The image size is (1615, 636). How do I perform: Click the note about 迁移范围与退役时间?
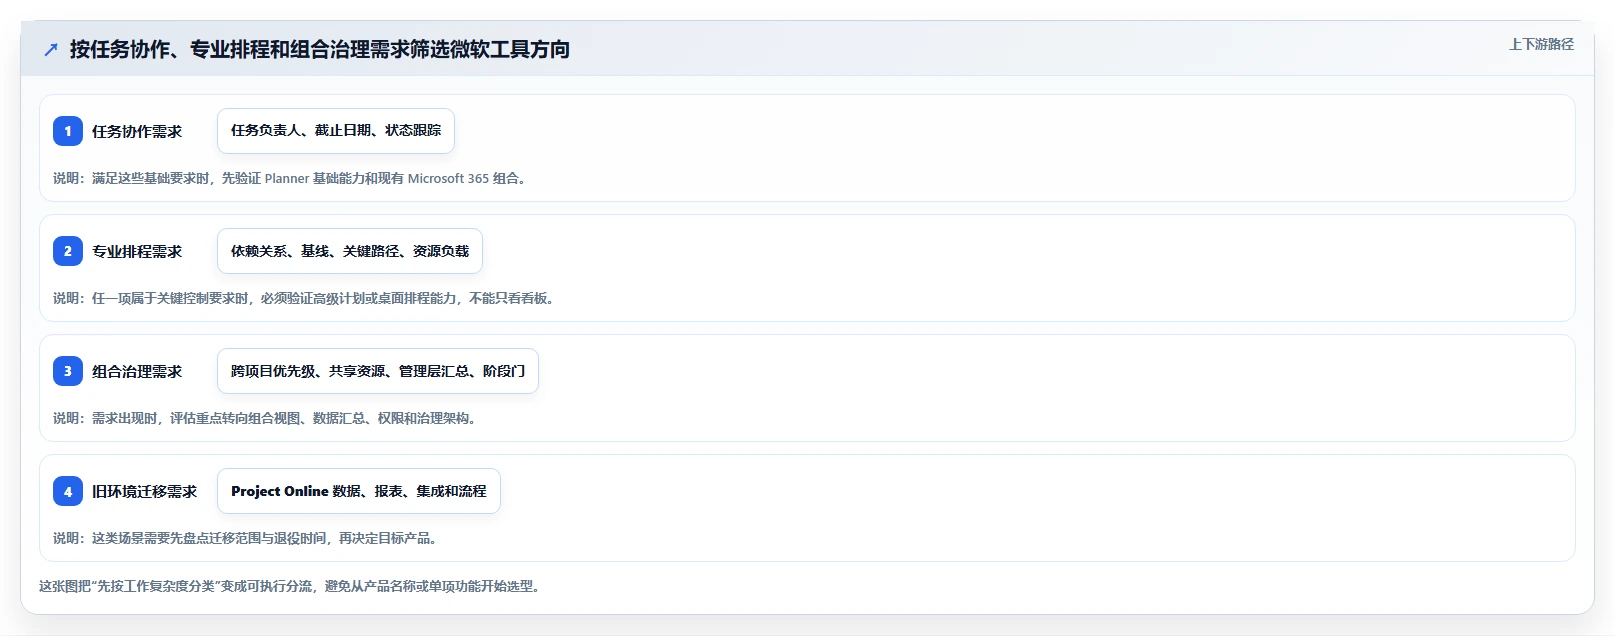(247, 538)
